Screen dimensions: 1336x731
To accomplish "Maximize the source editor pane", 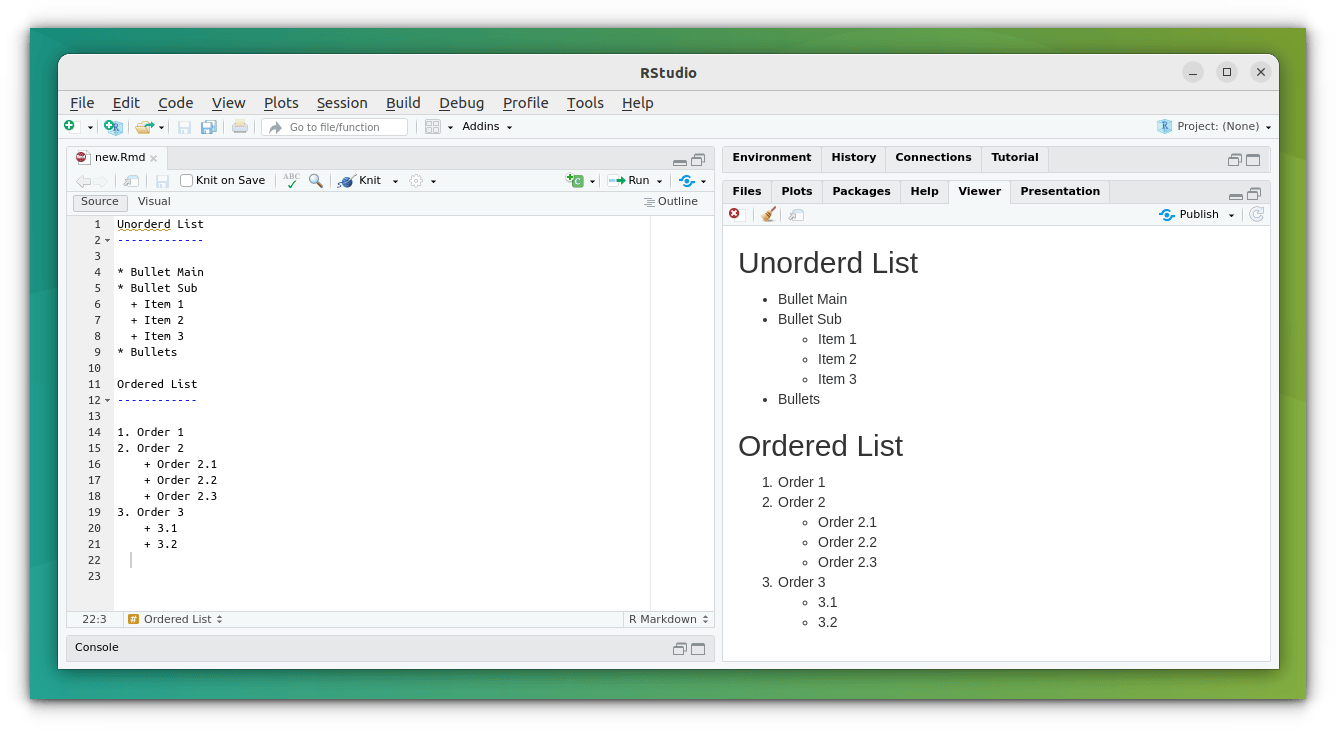I will point(698,160).
